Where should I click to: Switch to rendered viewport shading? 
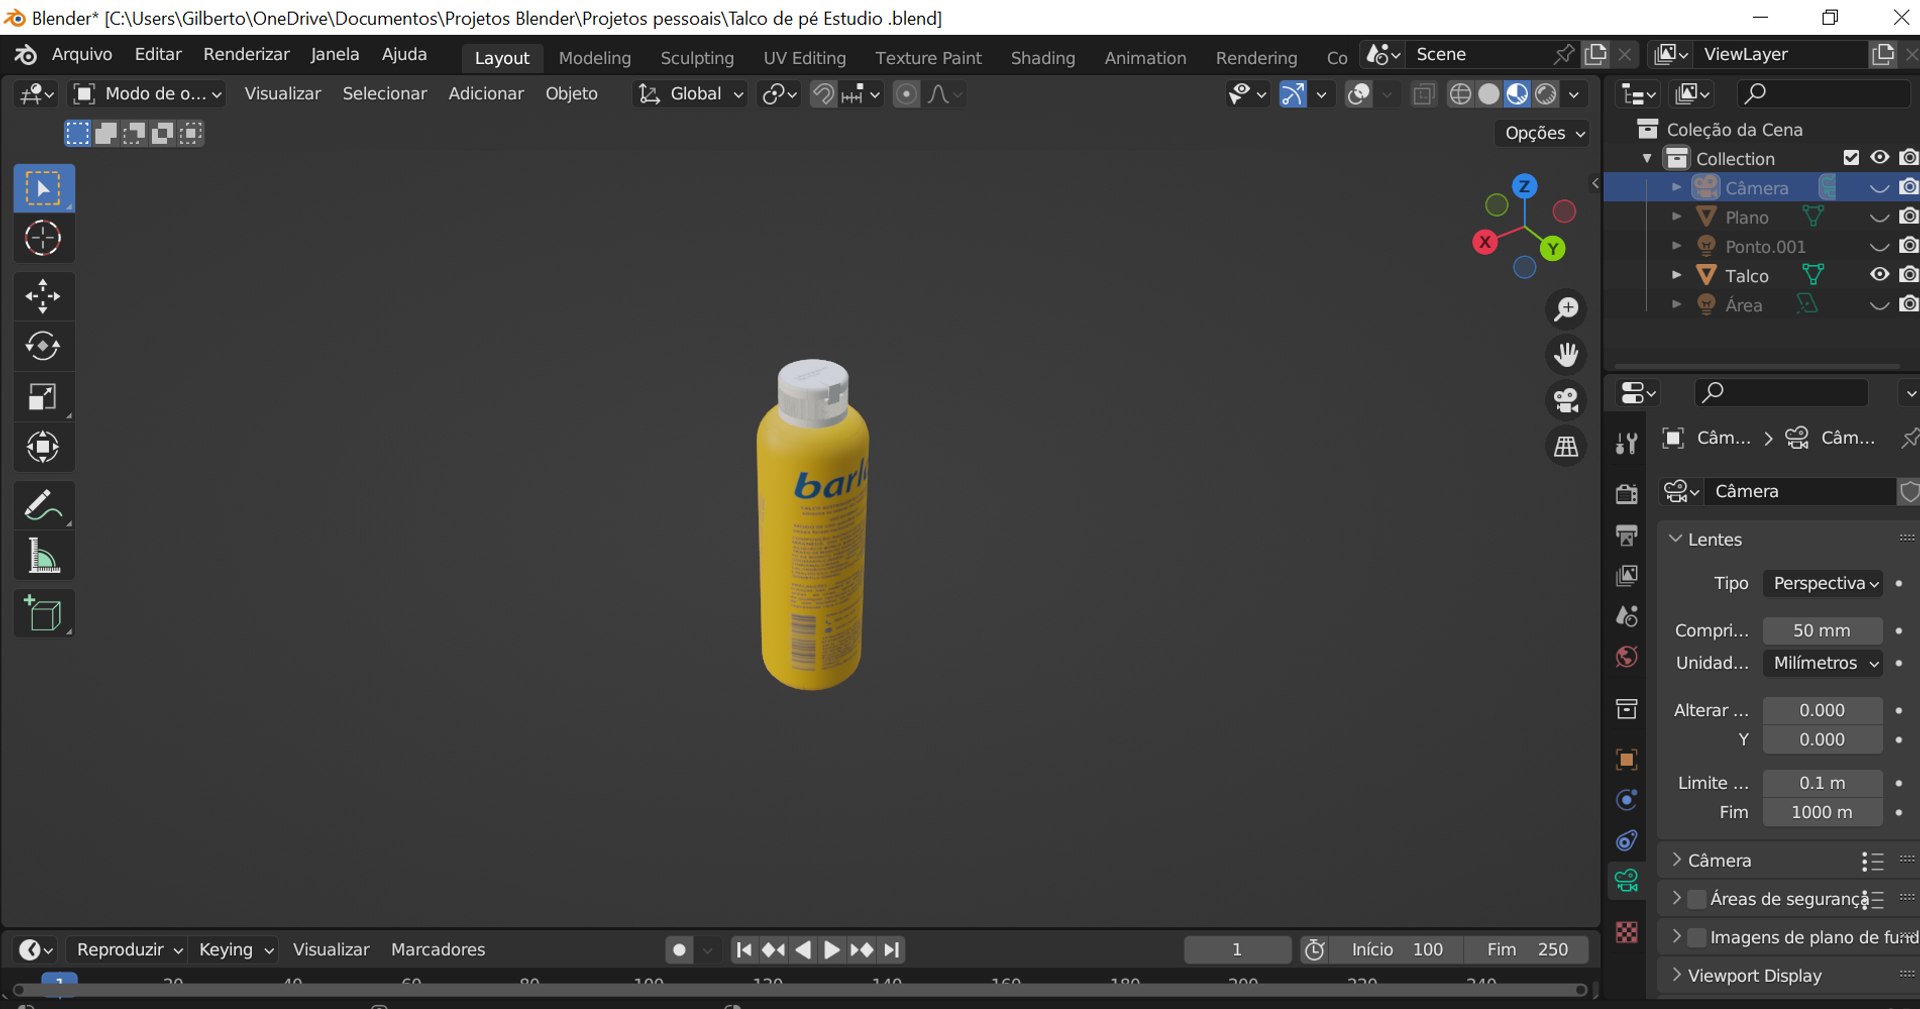[1546, 94]
